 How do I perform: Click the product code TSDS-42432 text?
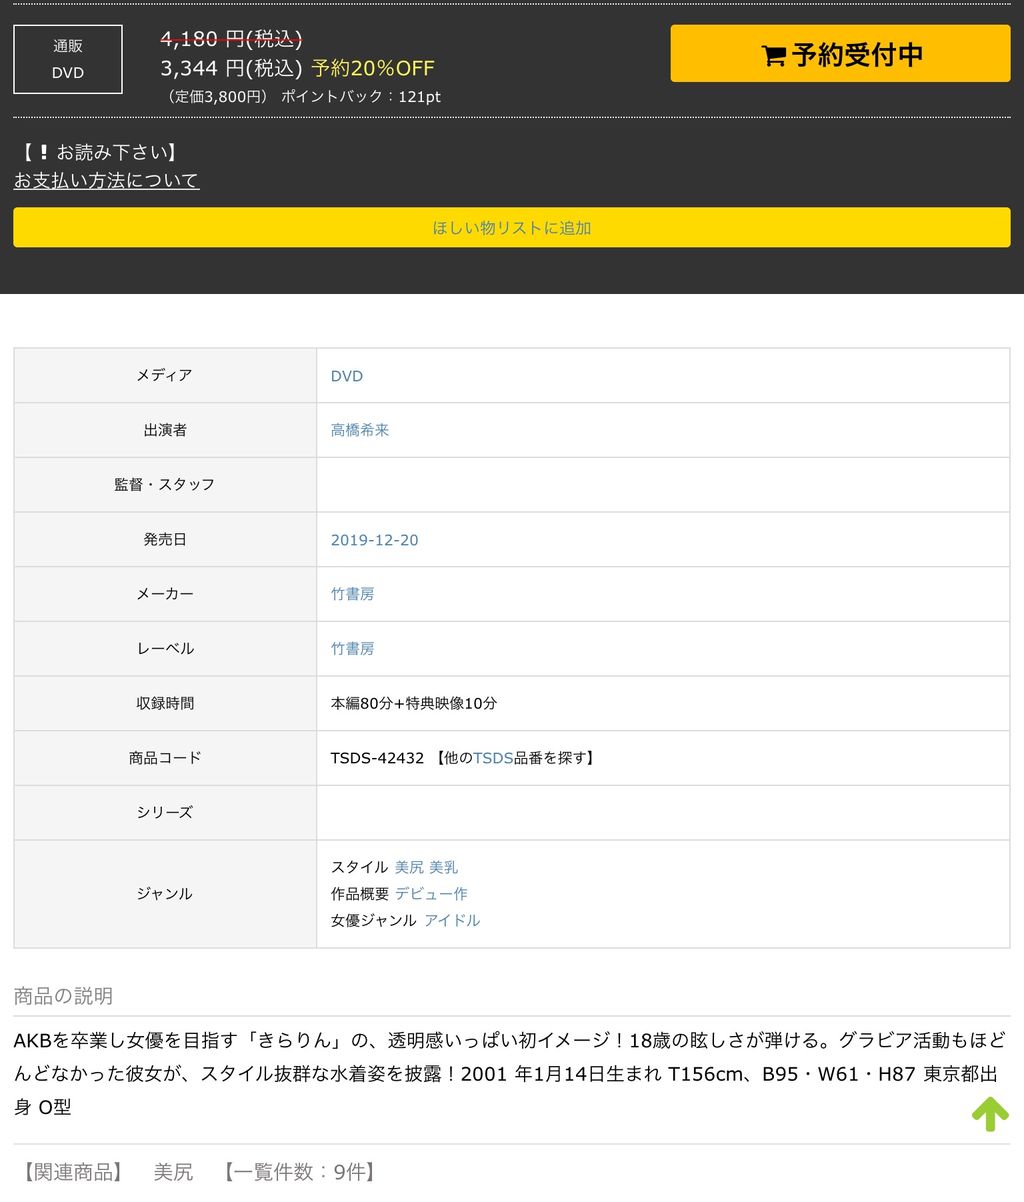(x=378, y=758)
